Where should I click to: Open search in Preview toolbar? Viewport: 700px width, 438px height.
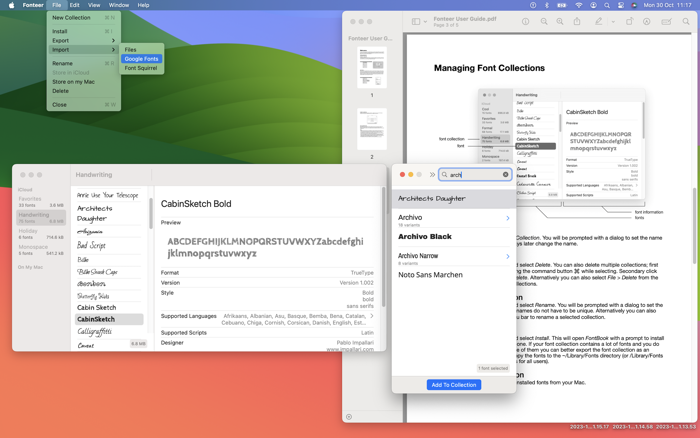click(x=686, y=21)
